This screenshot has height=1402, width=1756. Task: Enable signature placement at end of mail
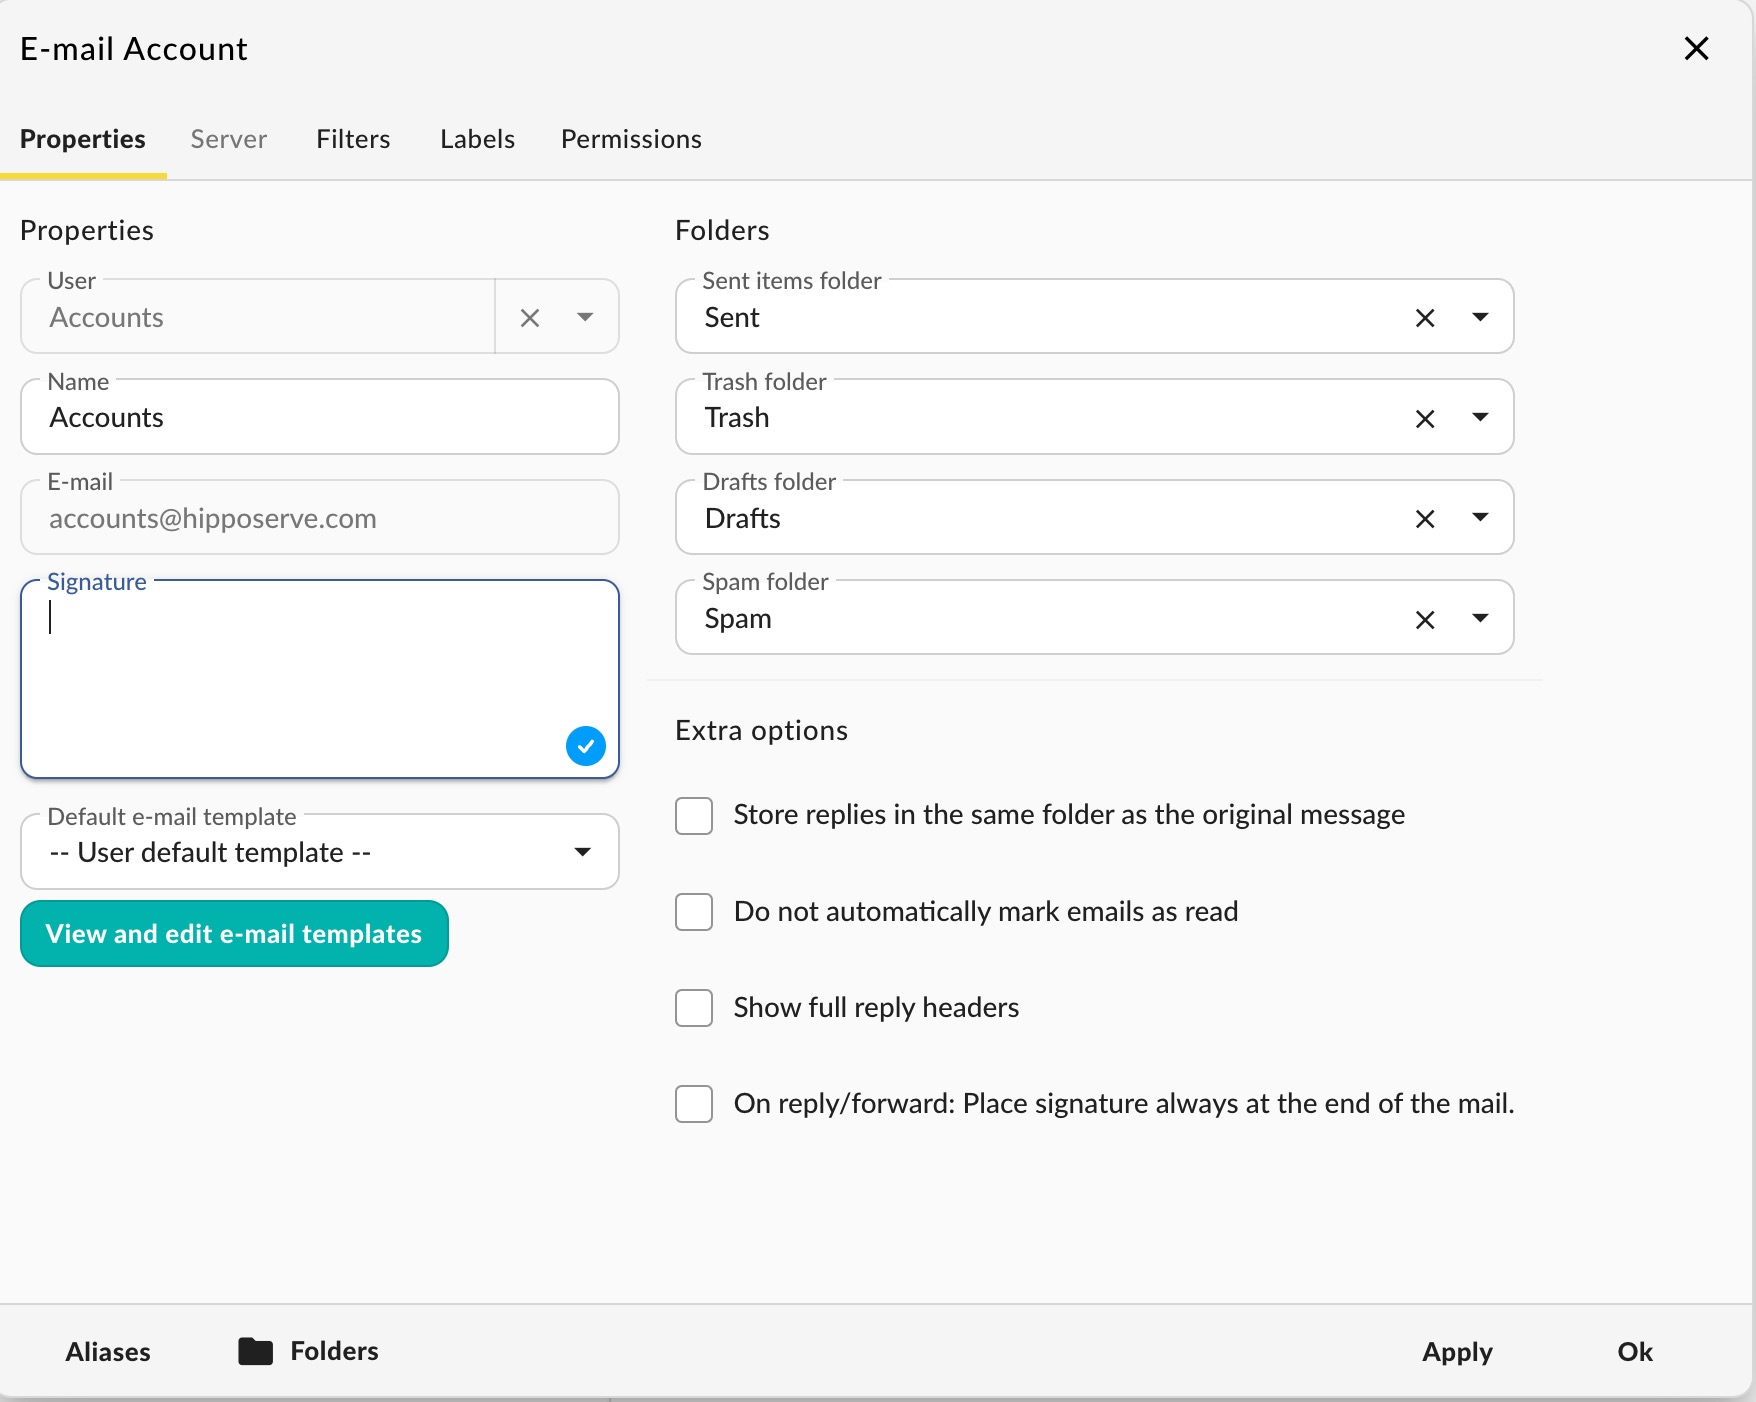pos(694,1104)
